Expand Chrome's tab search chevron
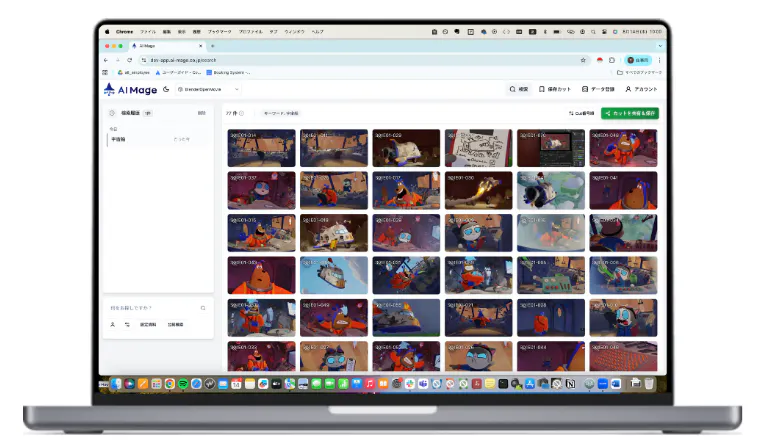Viewport: 765px width, 448px height. coord(660,46)
